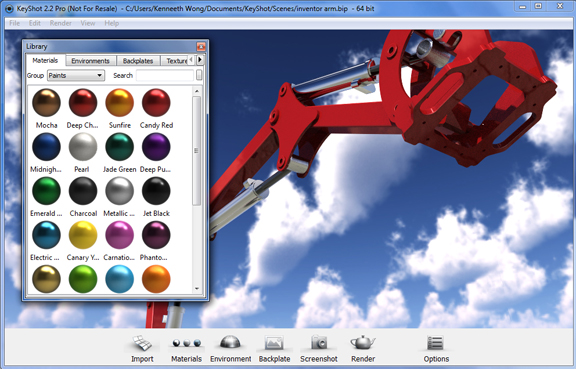The image size is (576, 369).
Task: Select the Metallic silver material sphere
Action: coord(120,191)
